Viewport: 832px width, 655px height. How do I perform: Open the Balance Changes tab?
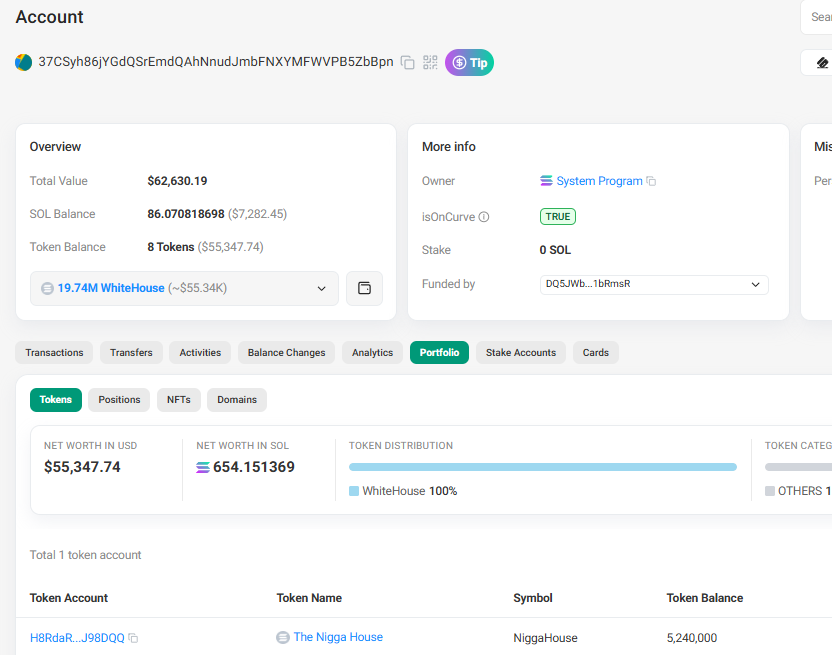[x=287, y=352]
